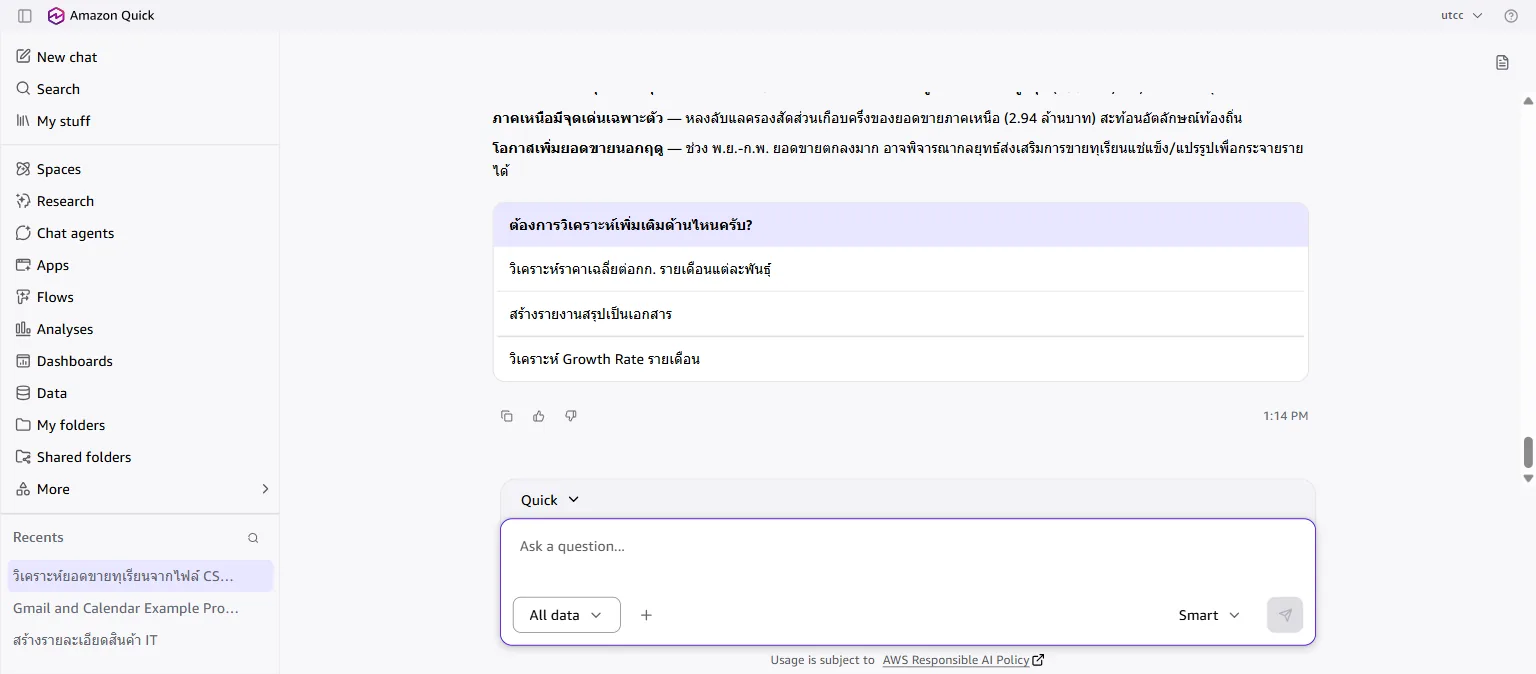This screenshot has height=674, width=1536.
Task: Open the All data dropdown
Action: pyautogui.click(x=566, y=615)
